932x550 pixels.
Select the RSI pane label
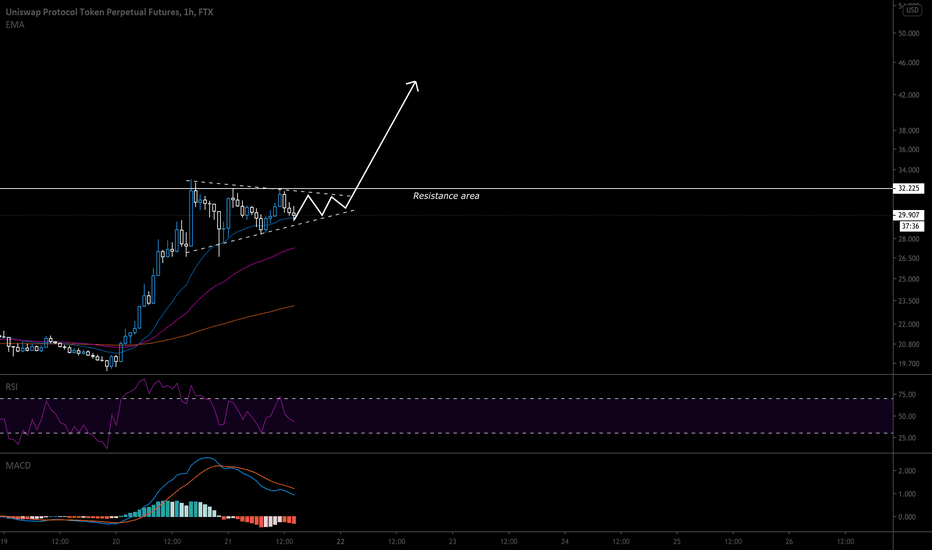click(11, 386)
